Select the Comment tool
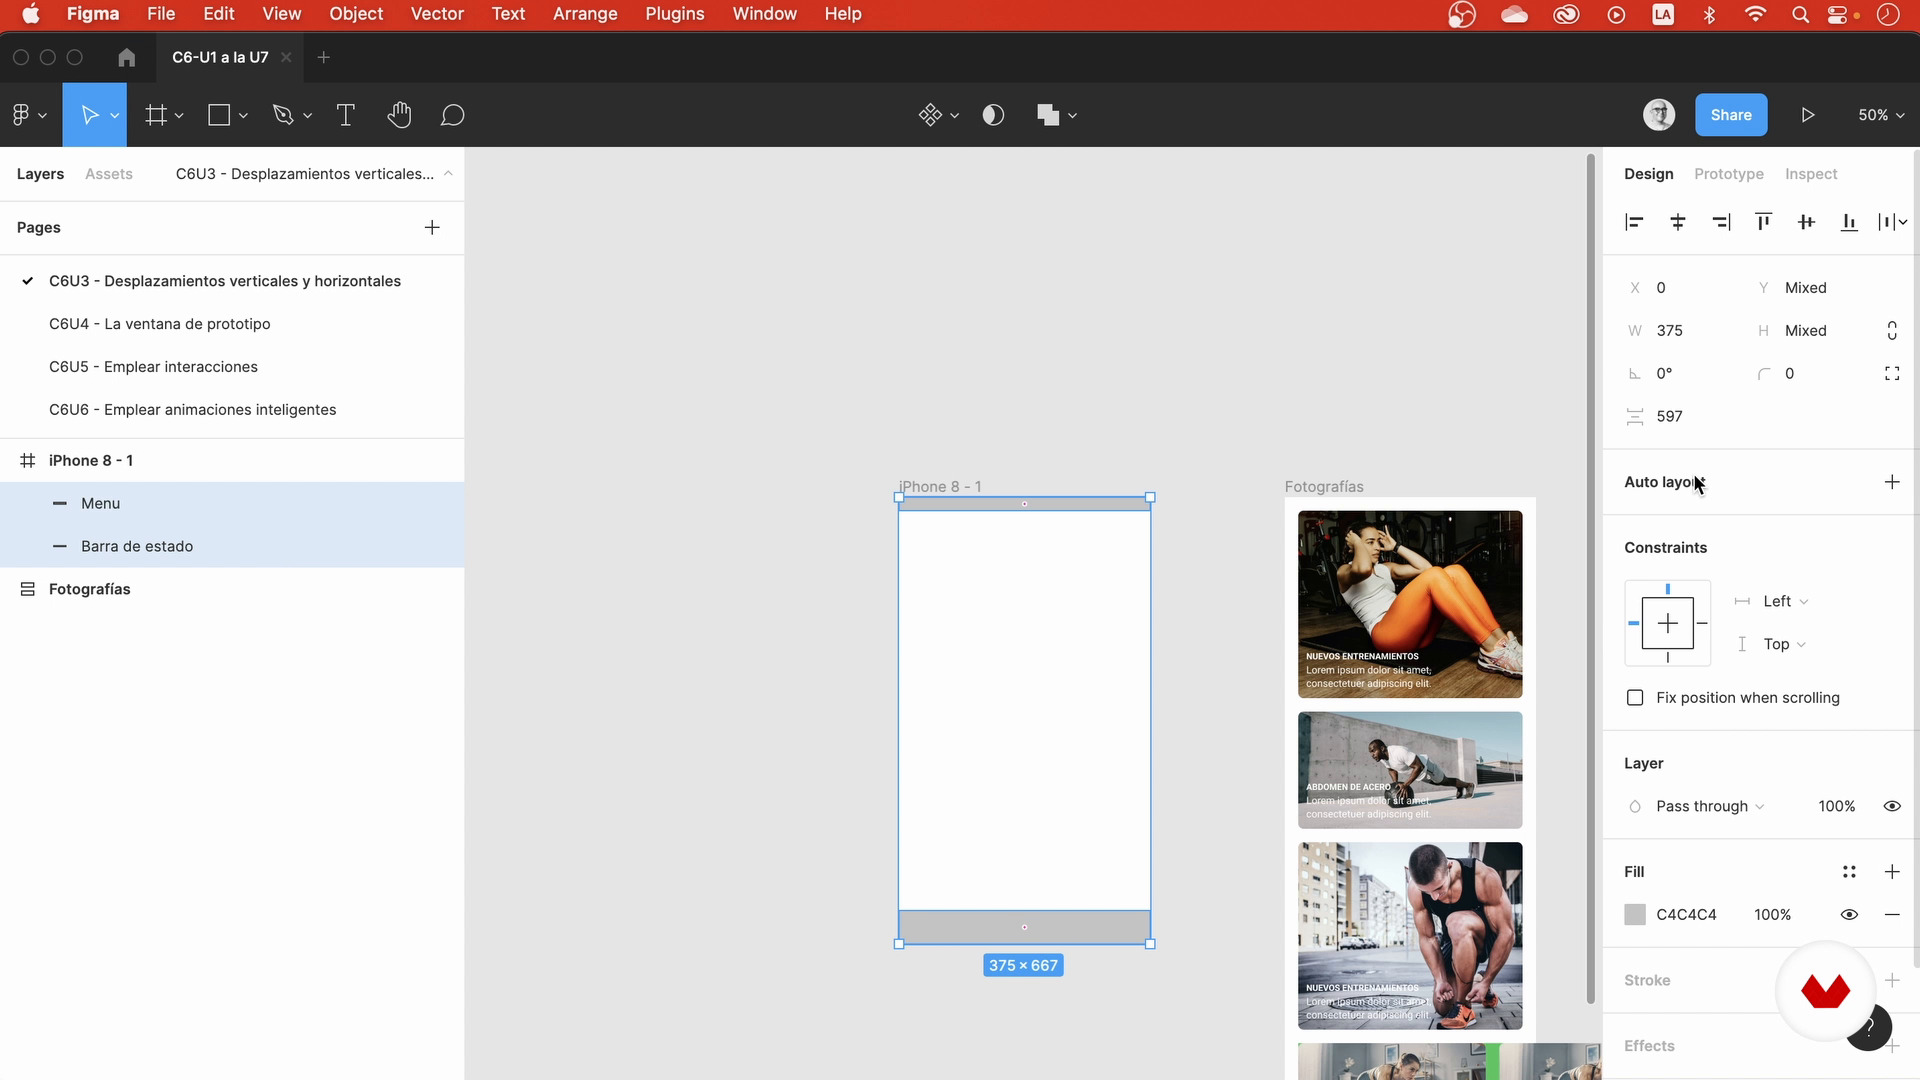1920x1080 pixels. click(x=452, y=115)
